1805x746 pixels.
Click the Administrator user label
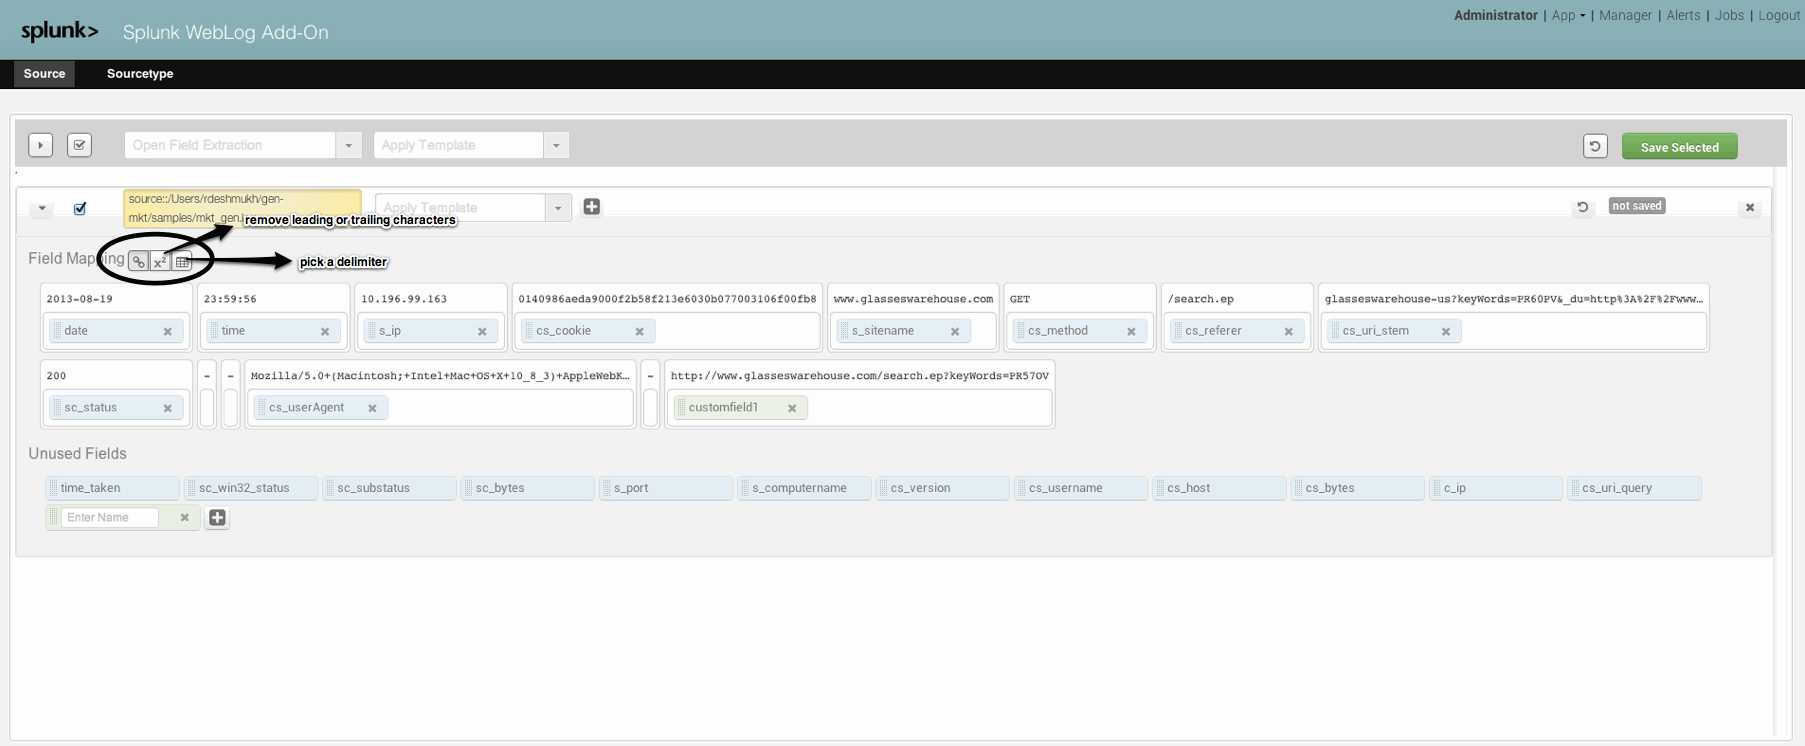(x=1495, y=15)
